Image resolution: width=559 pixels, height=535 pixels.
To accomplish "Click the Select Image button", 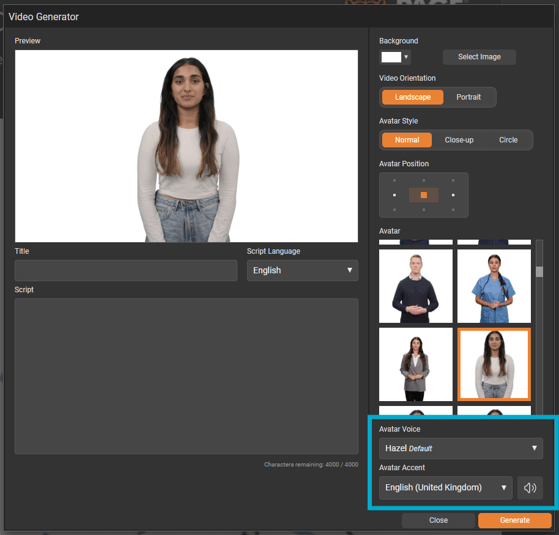I will tap(479, 57).
